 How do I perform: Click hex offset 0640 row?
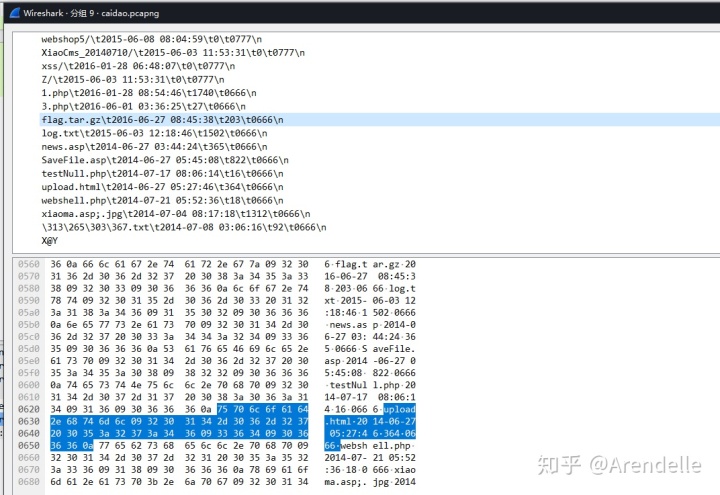pos(217,433)
